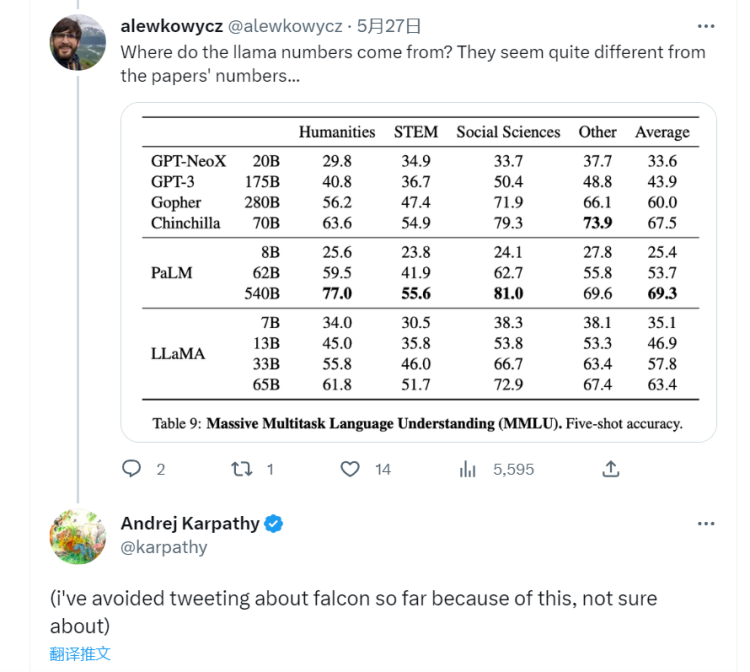
Task: Open the @karpathy handle link
Action: (164, 547)
